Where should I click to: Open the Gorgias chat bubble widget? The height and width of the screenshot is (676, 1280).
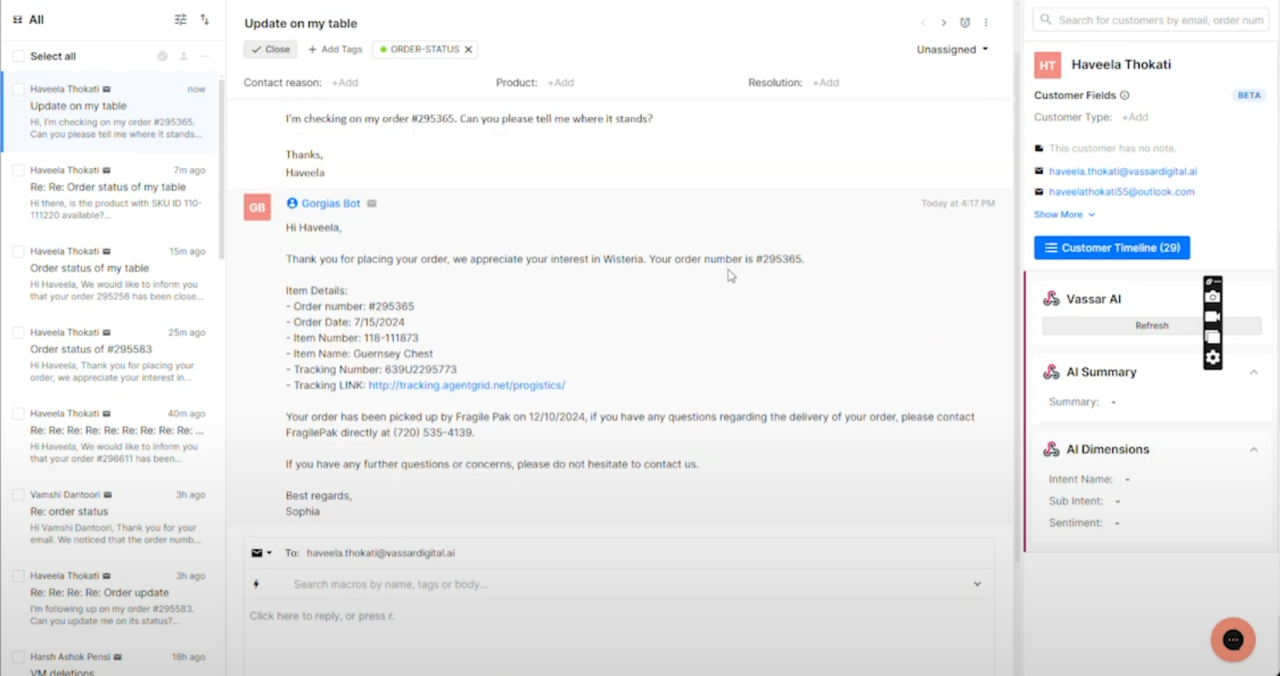point(1233,640)
